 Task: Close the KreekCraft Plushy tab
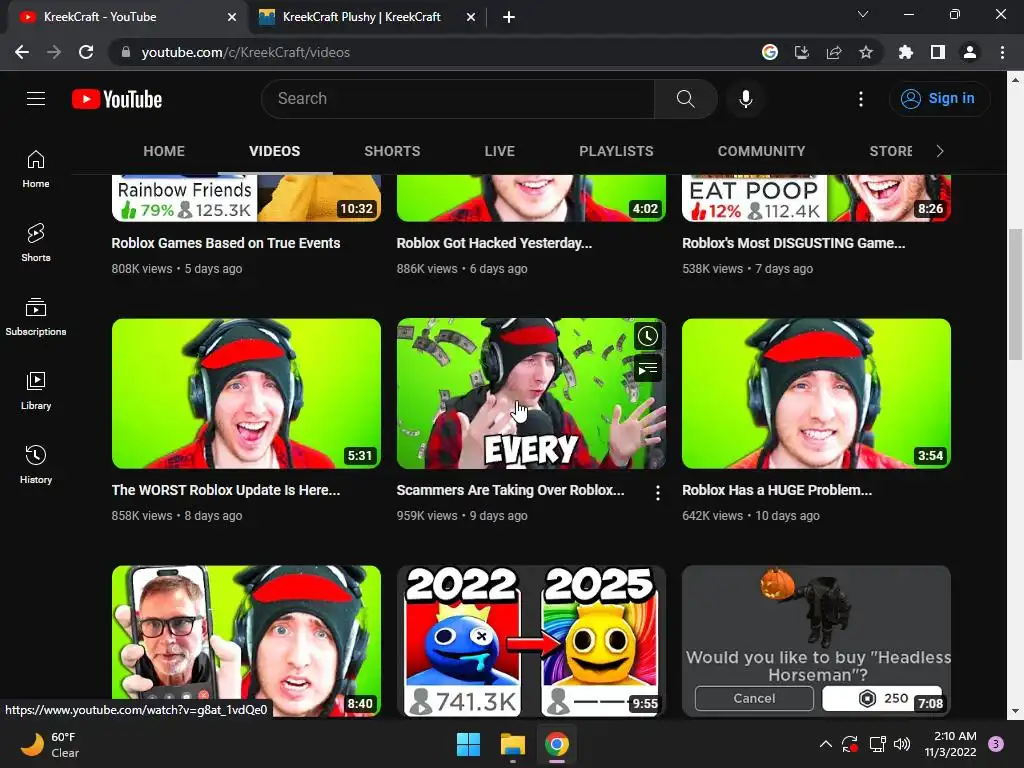(x=471, y=17)
